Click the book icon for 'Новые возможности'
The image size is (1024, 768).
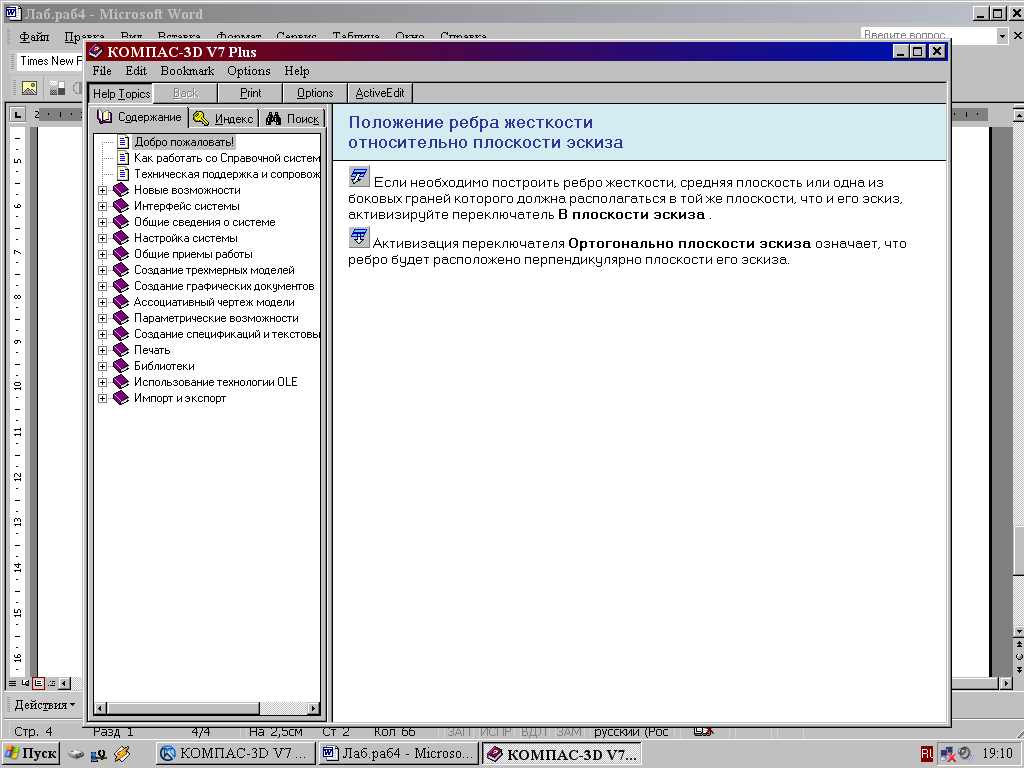(x=121, y=190)
